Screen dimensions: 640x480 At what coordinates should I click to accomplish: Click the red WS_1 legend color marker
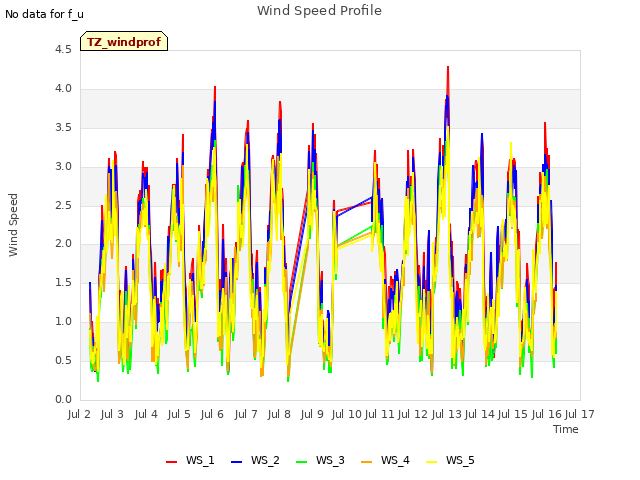click(x=171, y=462)
